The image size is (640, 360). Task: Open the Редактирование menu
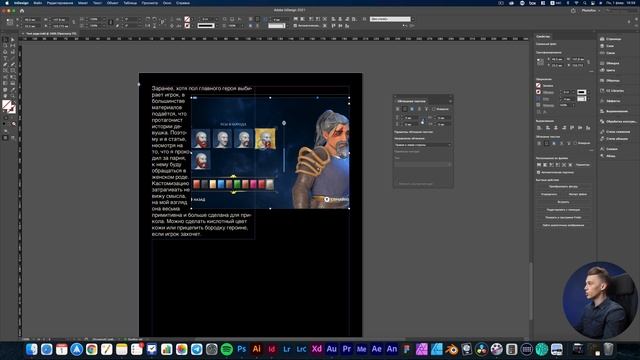click(x=60, y=3)
